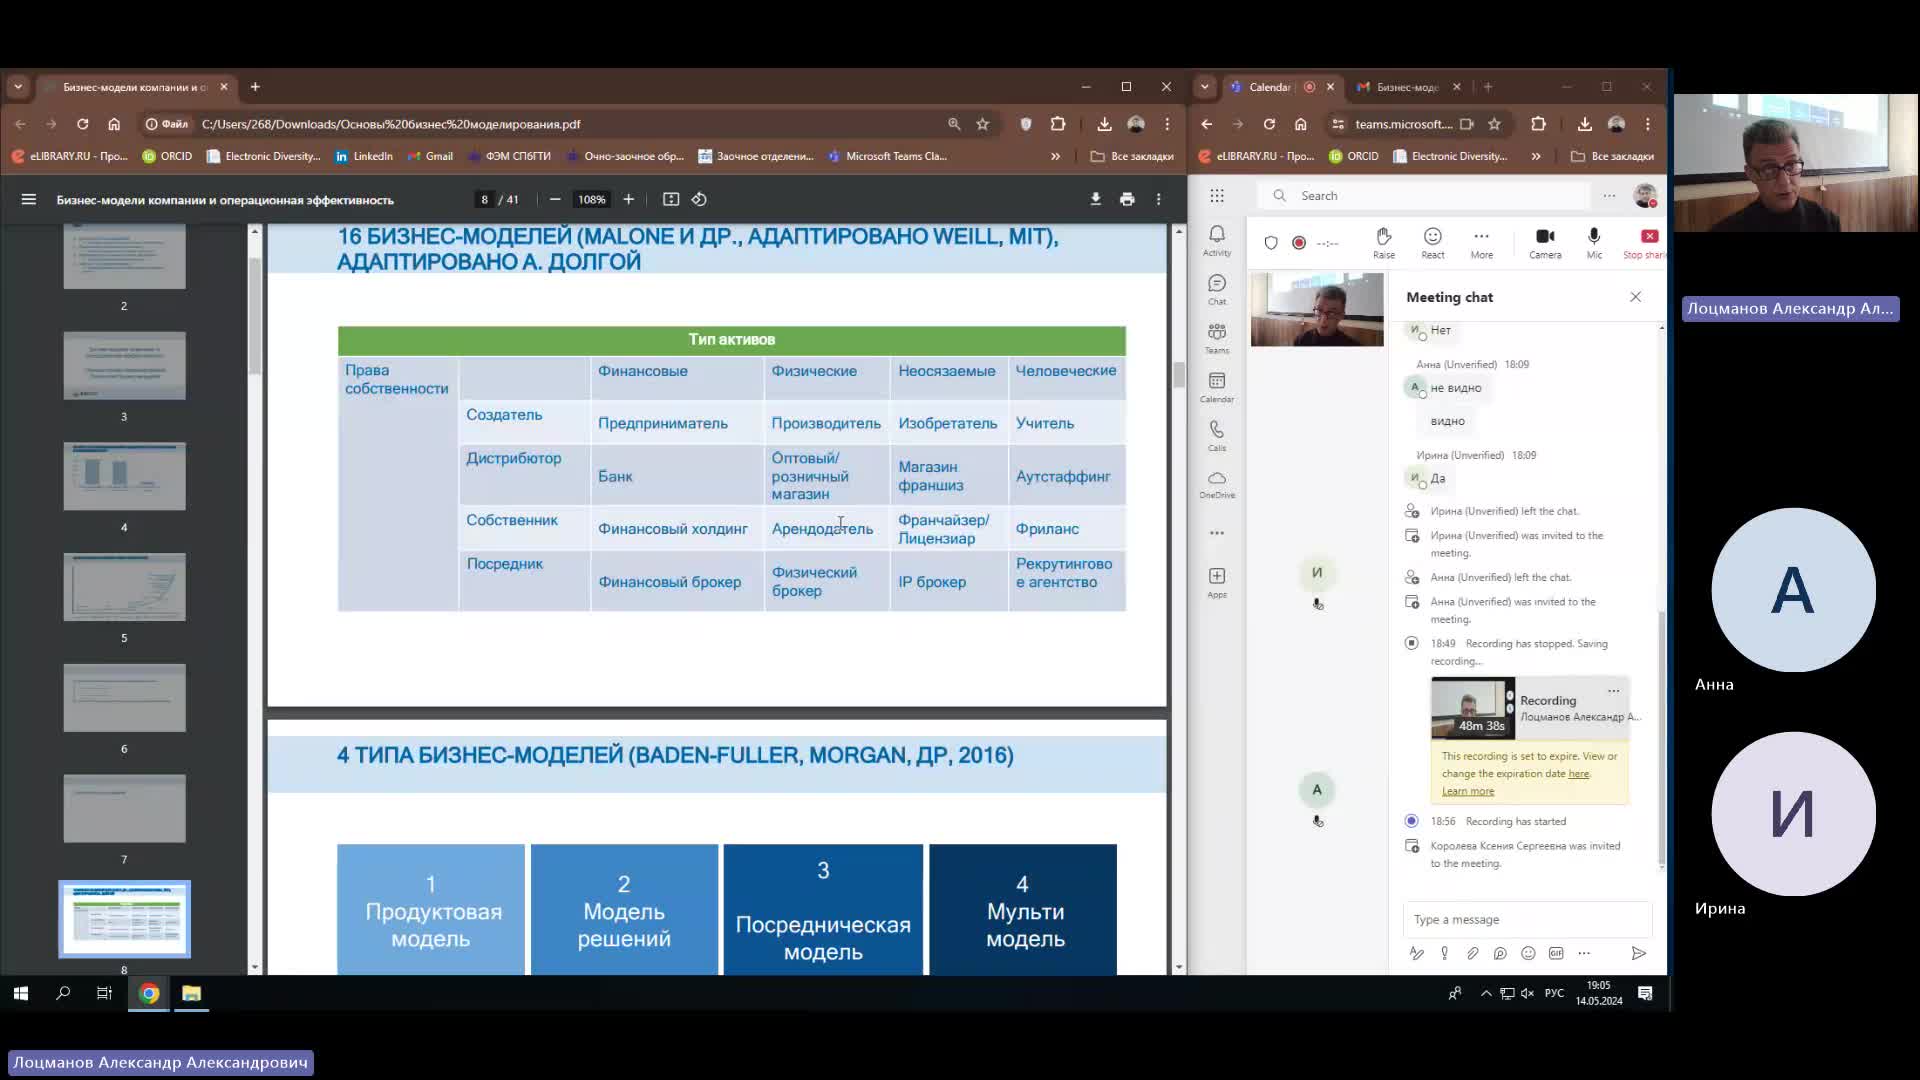Viewport: 1920px width, 1080px height.
Task: Click the Learn more link
Action: click(x=1468, y=791)
